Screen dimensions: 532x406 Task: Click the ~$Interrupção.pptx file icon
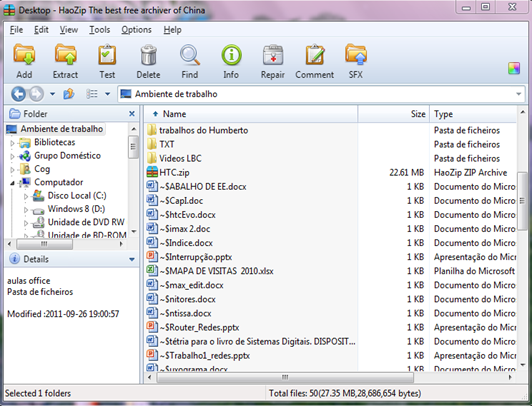point(152,257)
